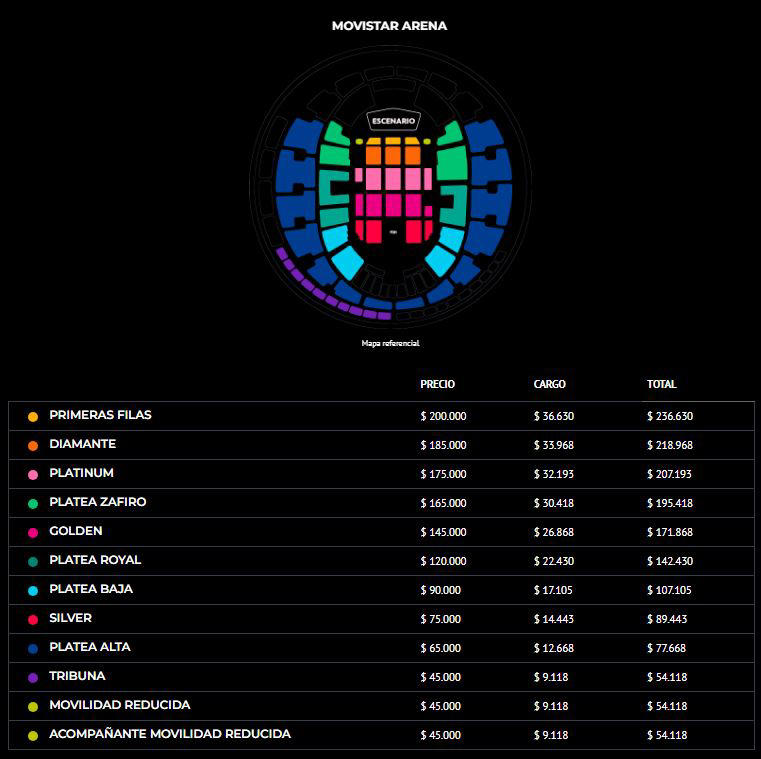Click the teal Platea Royal legend dot

[33, 561]
